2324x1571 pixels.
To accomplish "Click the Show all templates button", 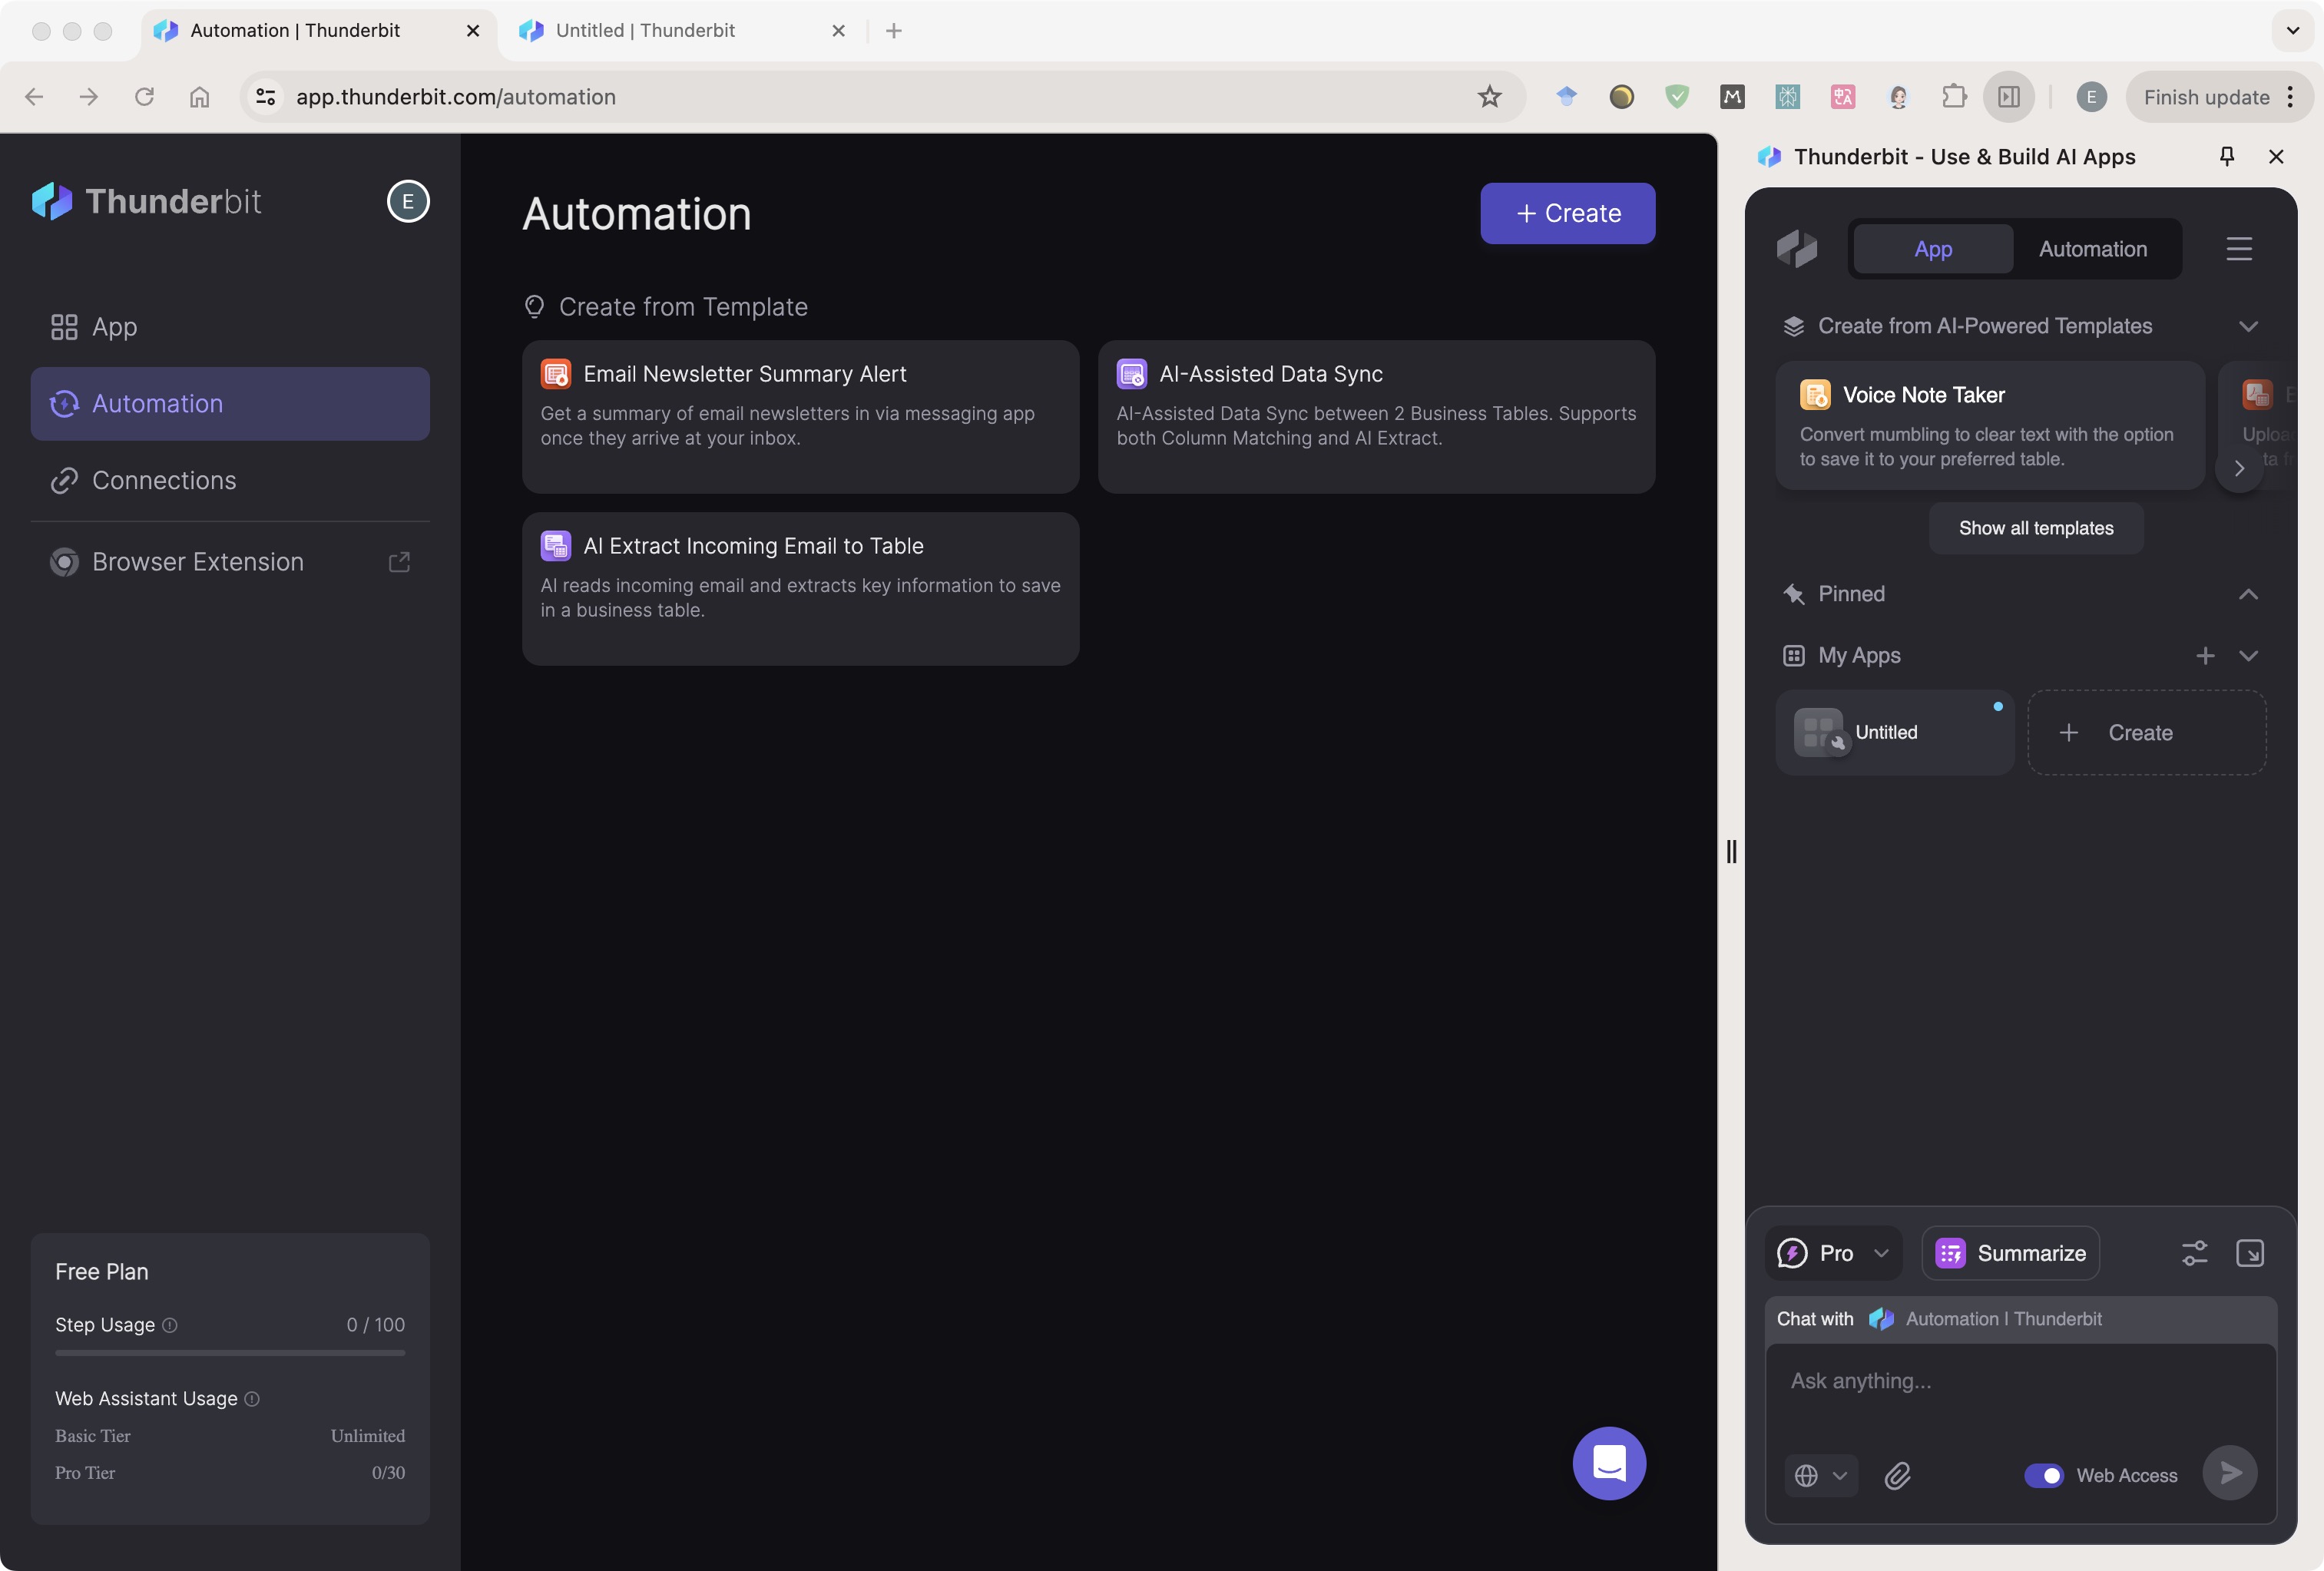I will 2035,528.
